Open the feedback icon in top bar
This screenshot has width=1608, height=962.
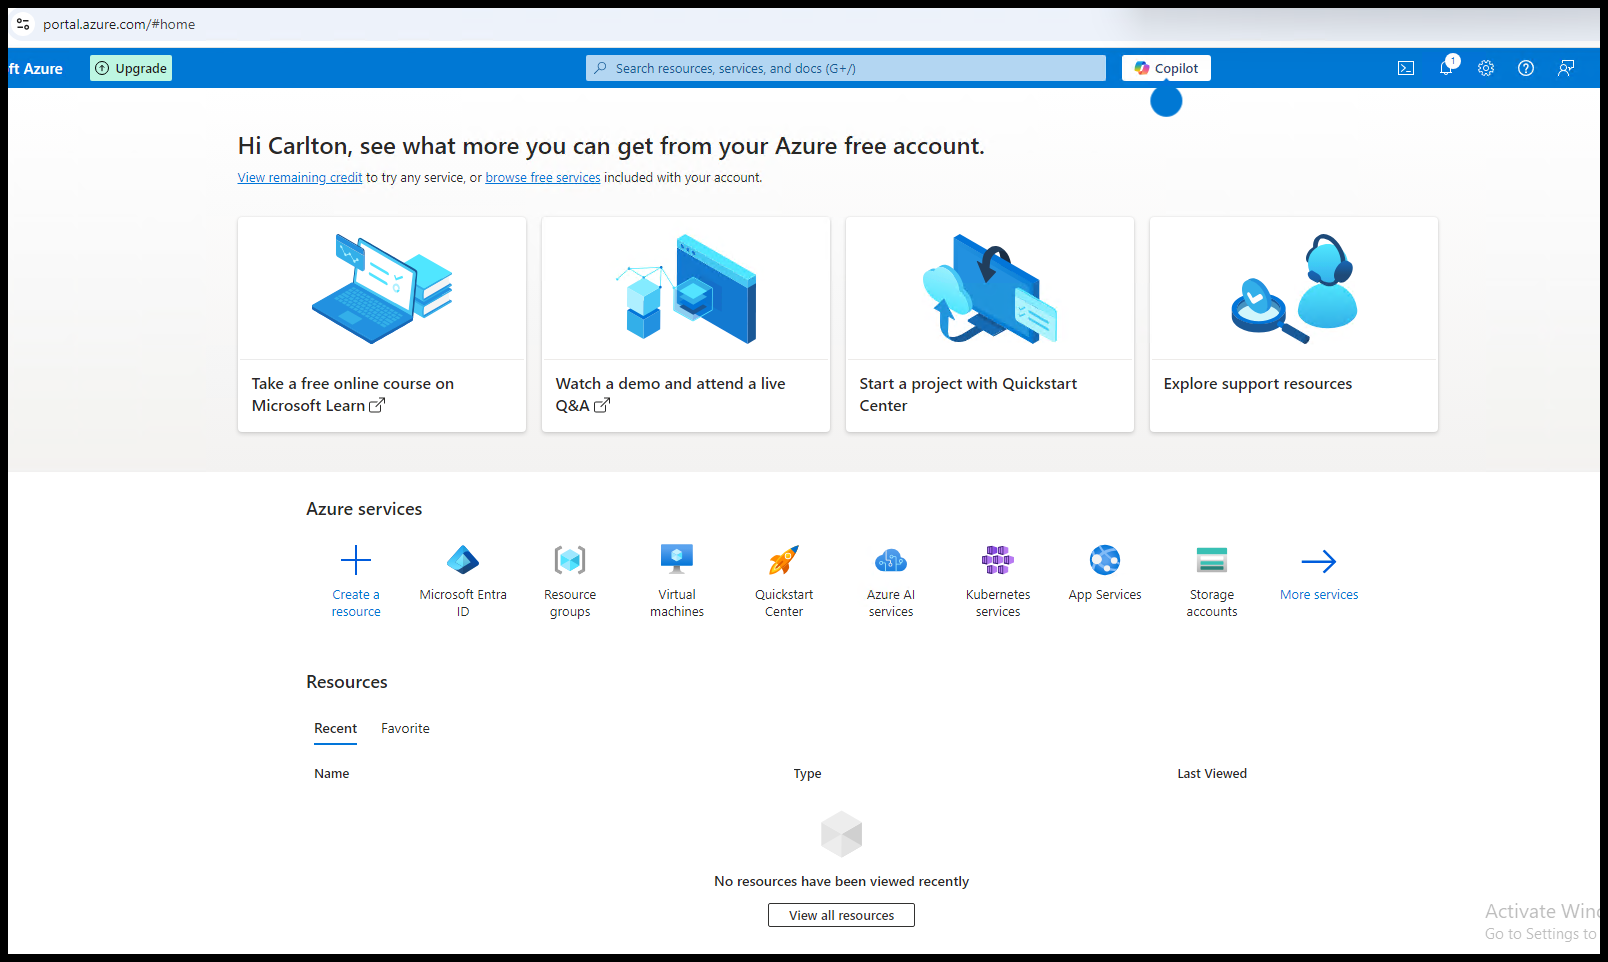(1566, 68)
